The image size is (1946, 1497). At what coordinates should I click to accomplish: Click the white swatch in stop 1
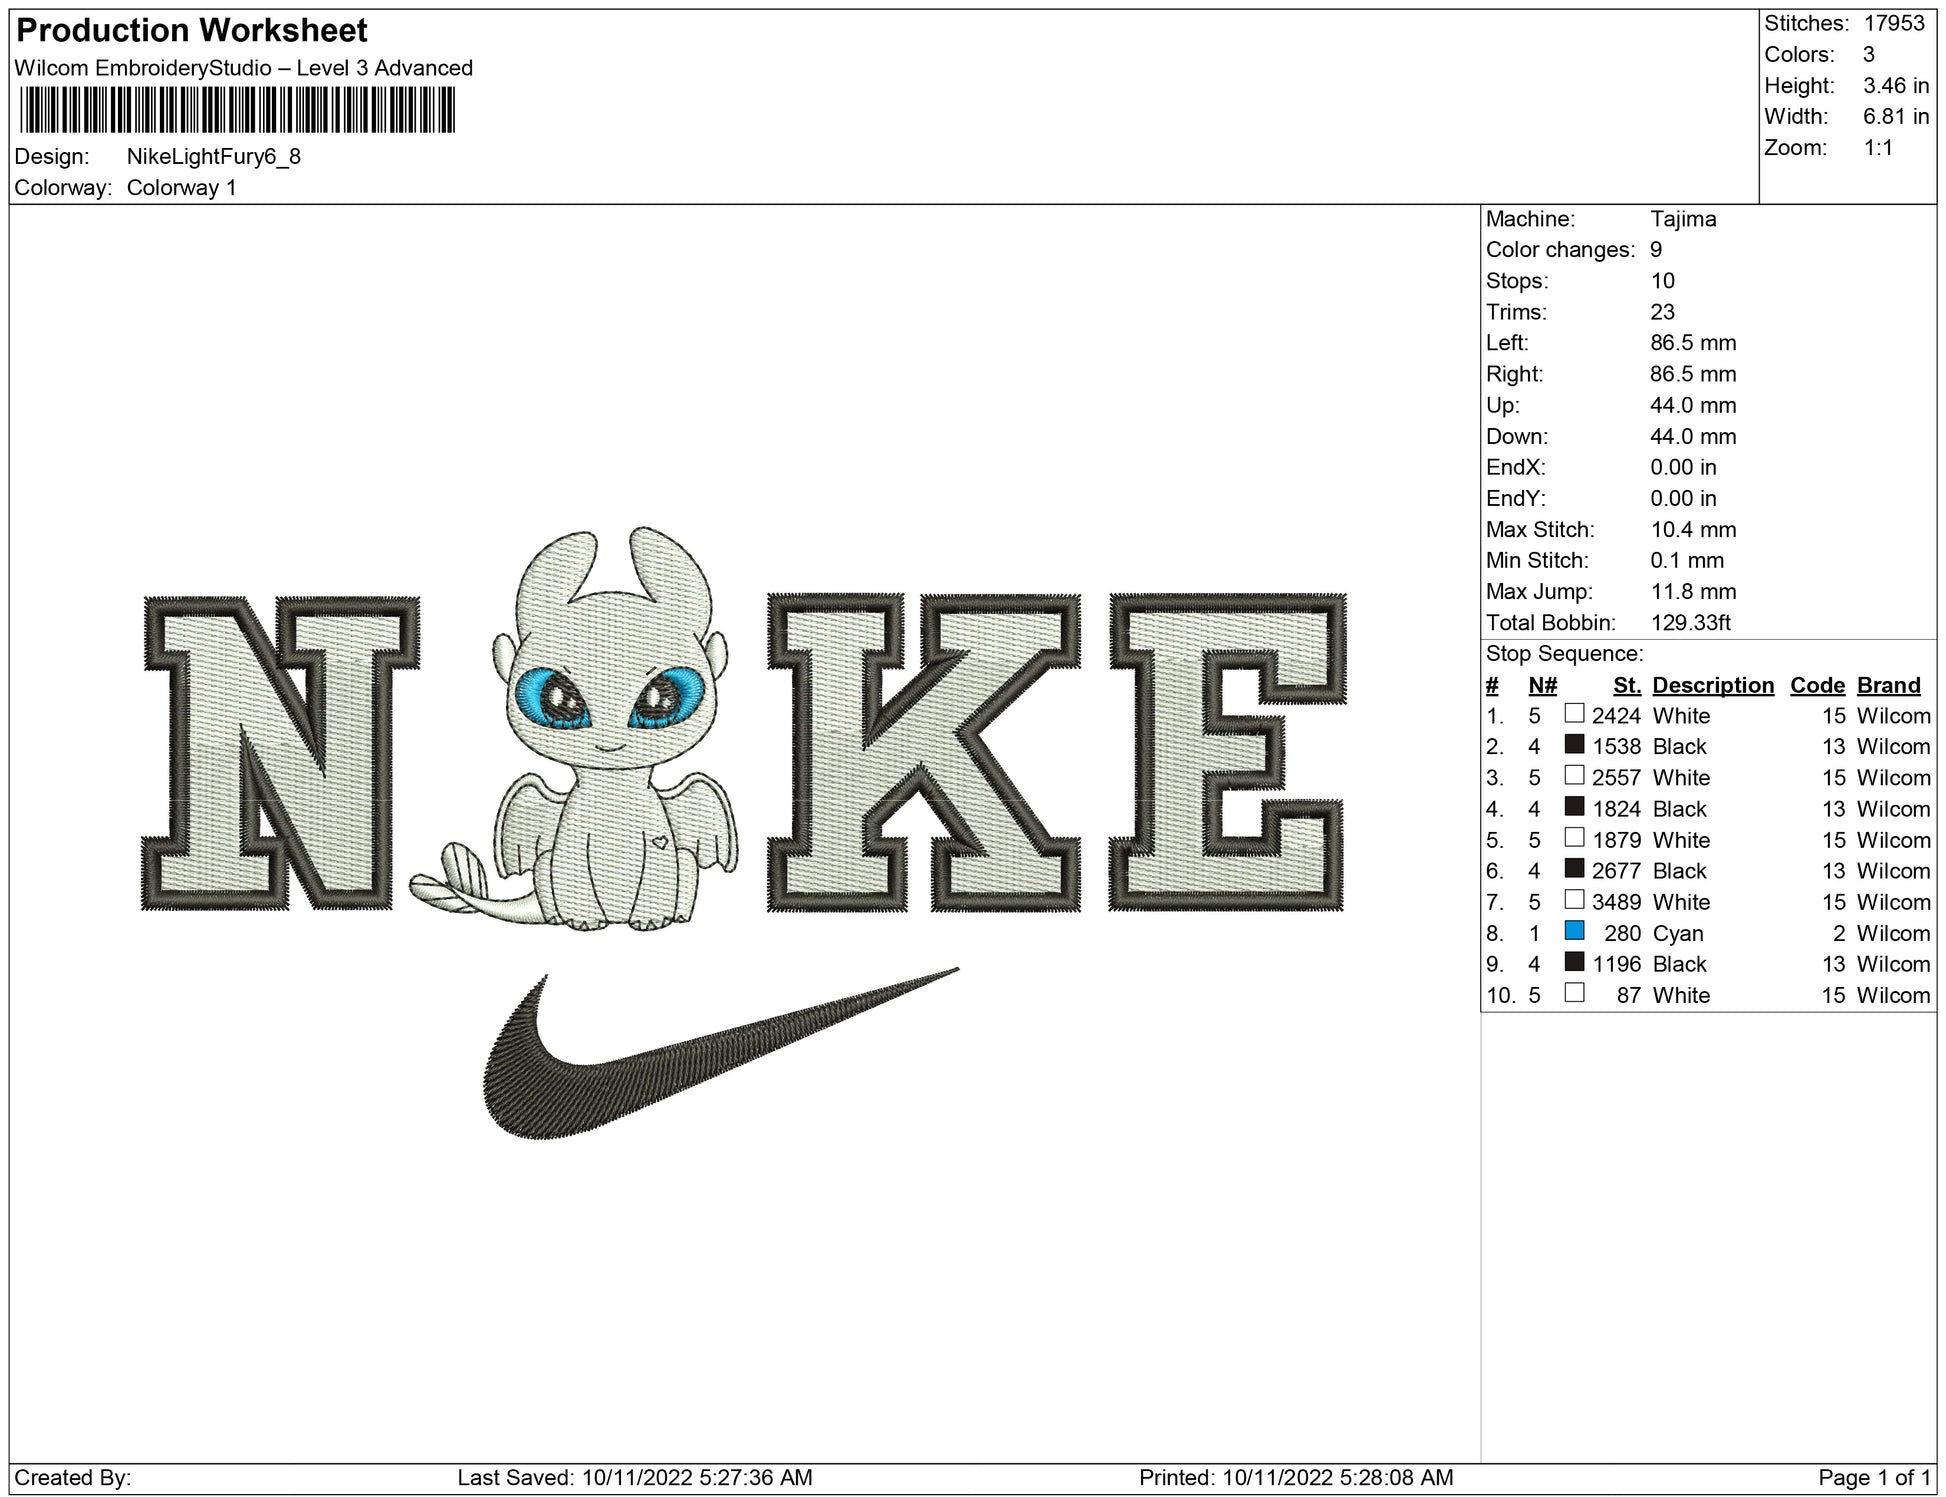coord(1574,714)
